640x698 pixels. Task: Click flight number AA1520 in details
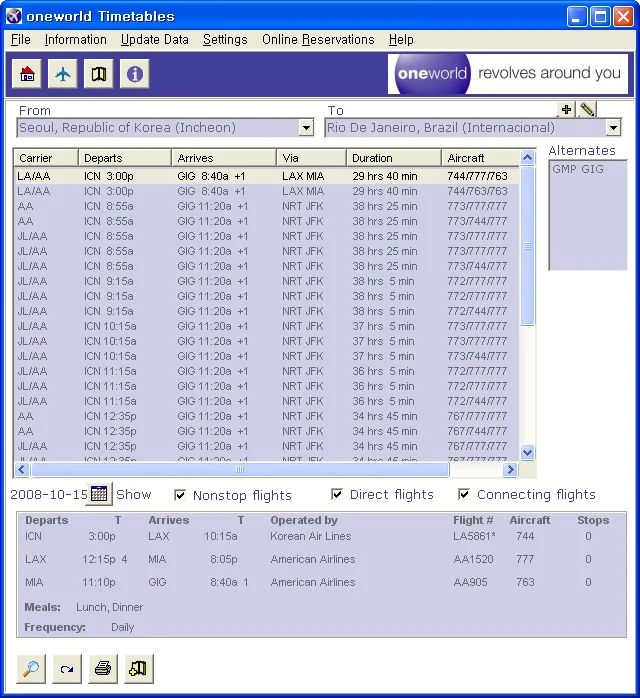[x=473, y=559]
